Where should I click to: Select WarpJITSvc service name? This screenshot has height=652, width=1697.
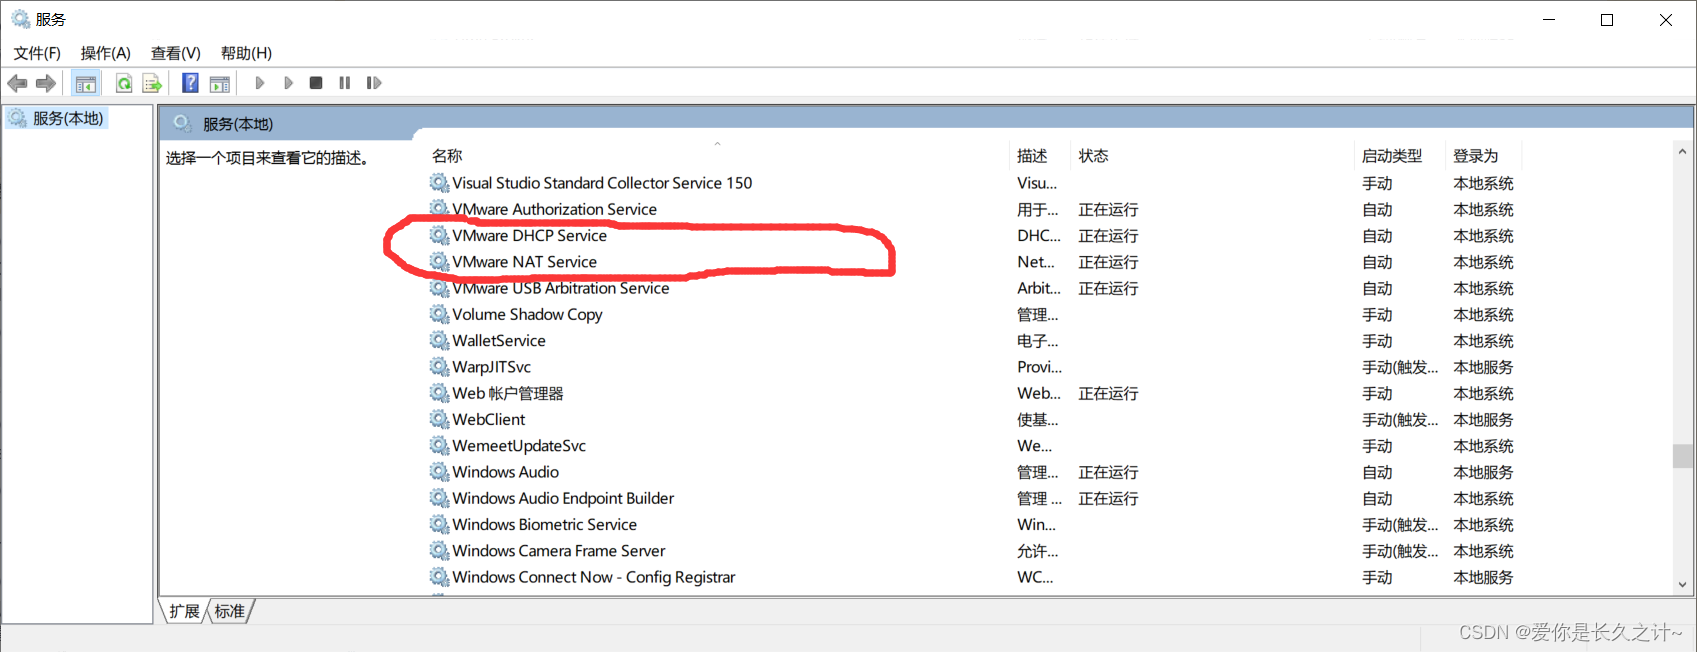point(491,366)
